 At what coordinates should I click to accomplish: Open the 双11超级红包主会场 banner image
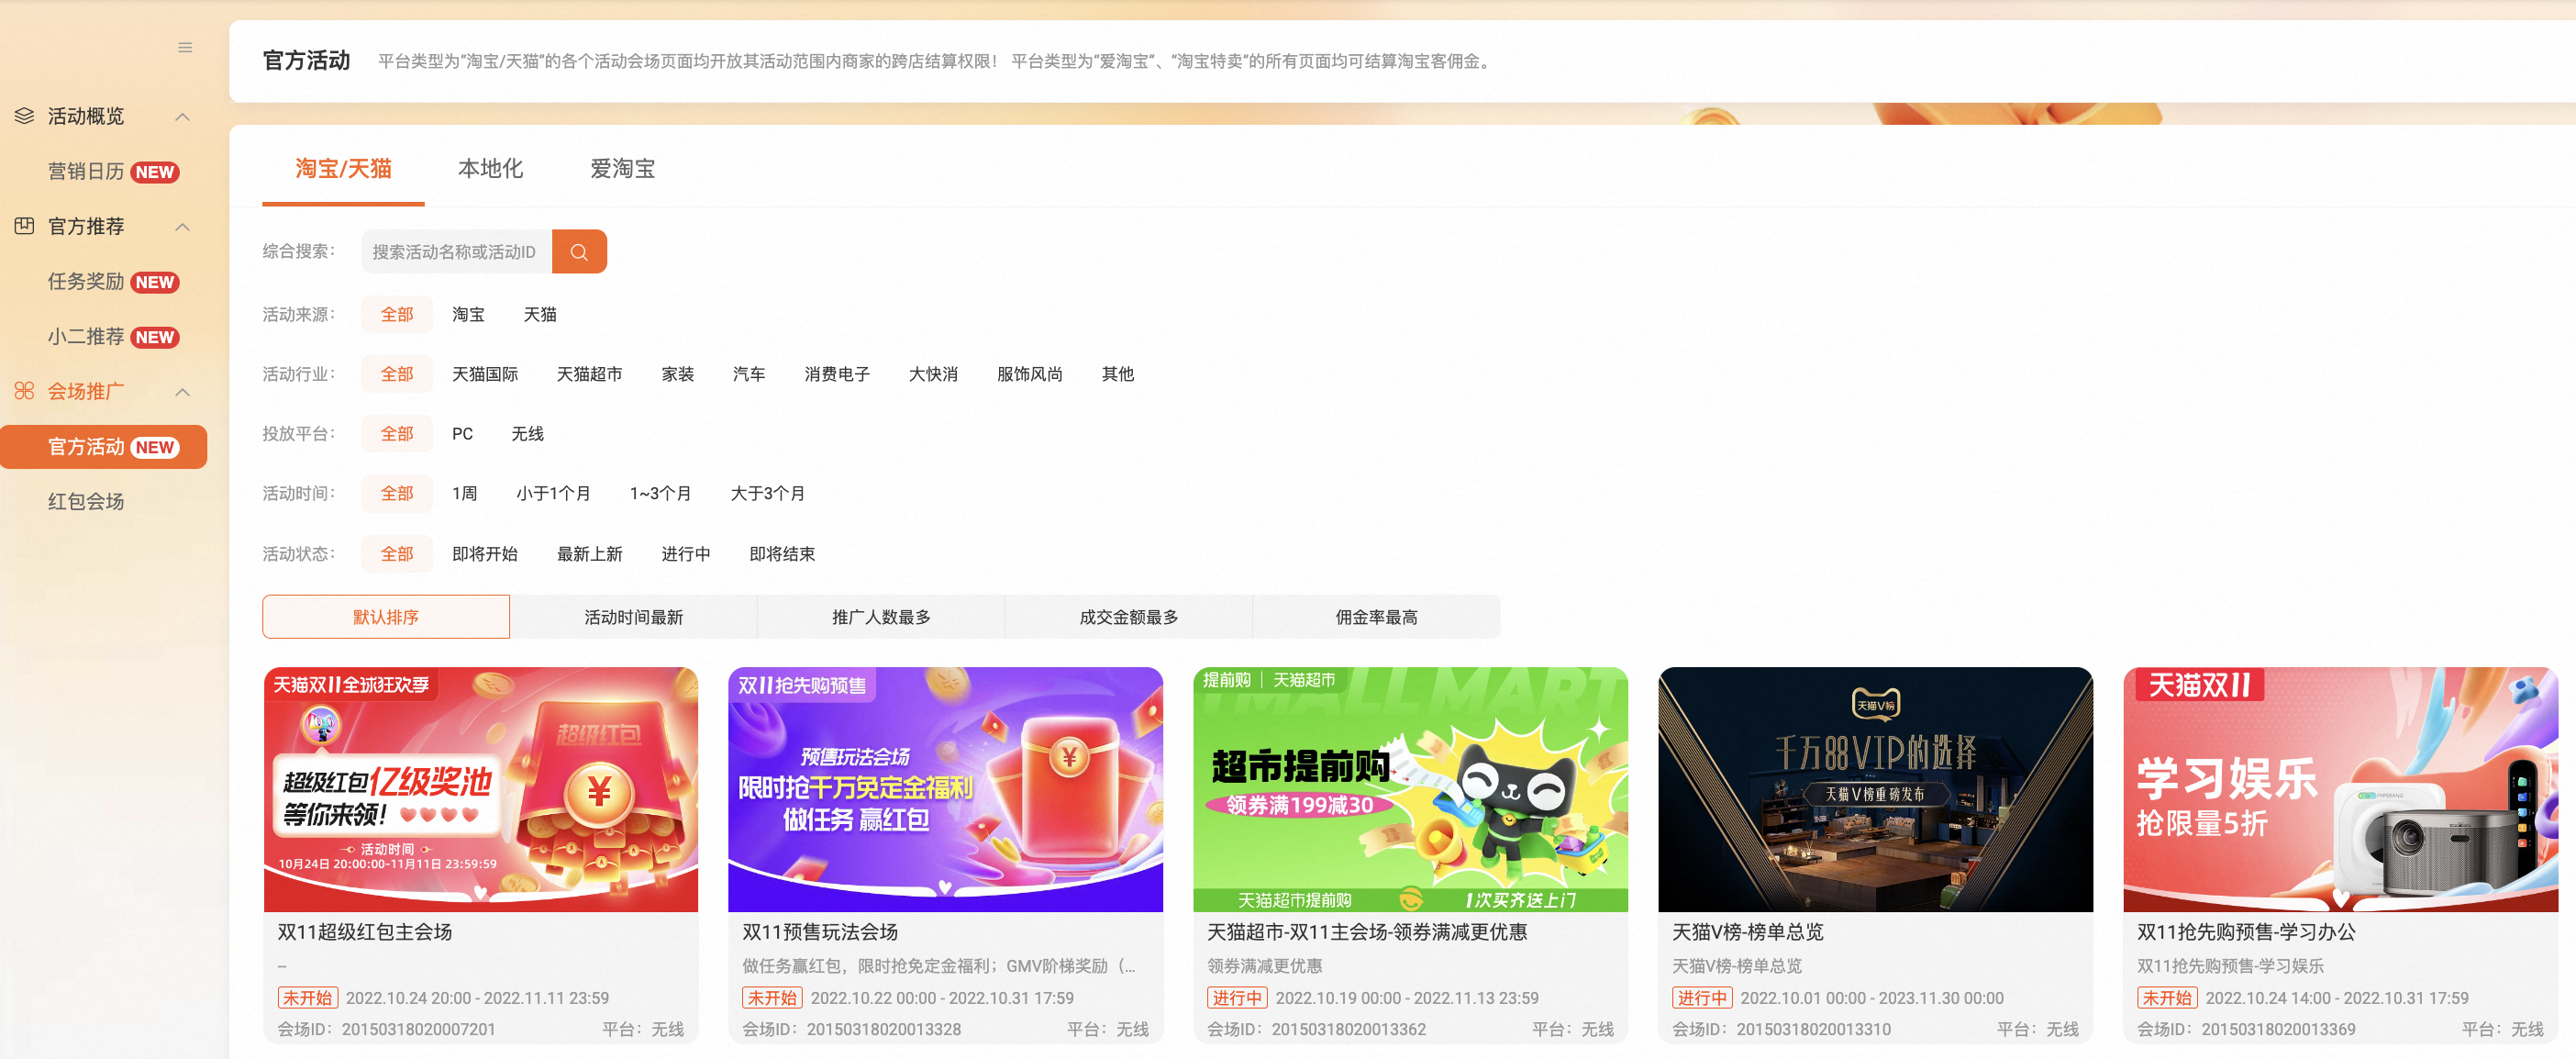[x=481, y=790]
